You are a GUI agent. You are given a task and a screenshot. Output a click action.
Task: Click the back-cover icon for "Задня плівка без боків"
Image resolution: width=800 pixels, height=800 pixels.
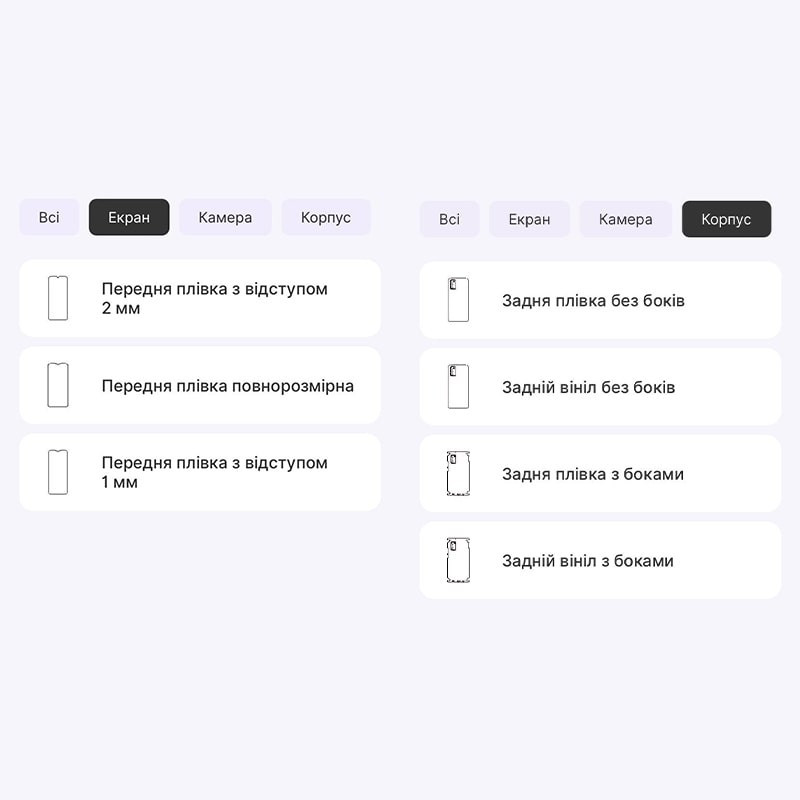pyautogui.click(x=458, y=300)
